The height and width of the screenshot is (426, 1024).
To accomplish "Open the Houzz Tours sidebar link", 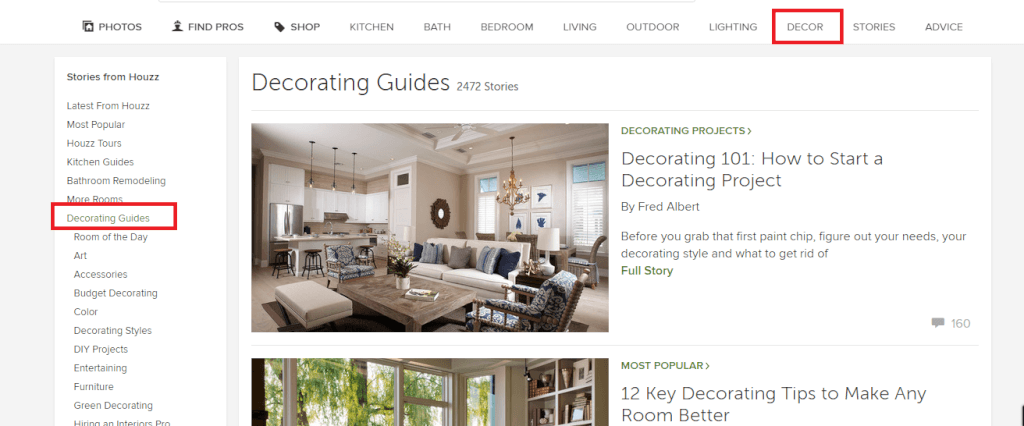I will (x=94, y=143).
